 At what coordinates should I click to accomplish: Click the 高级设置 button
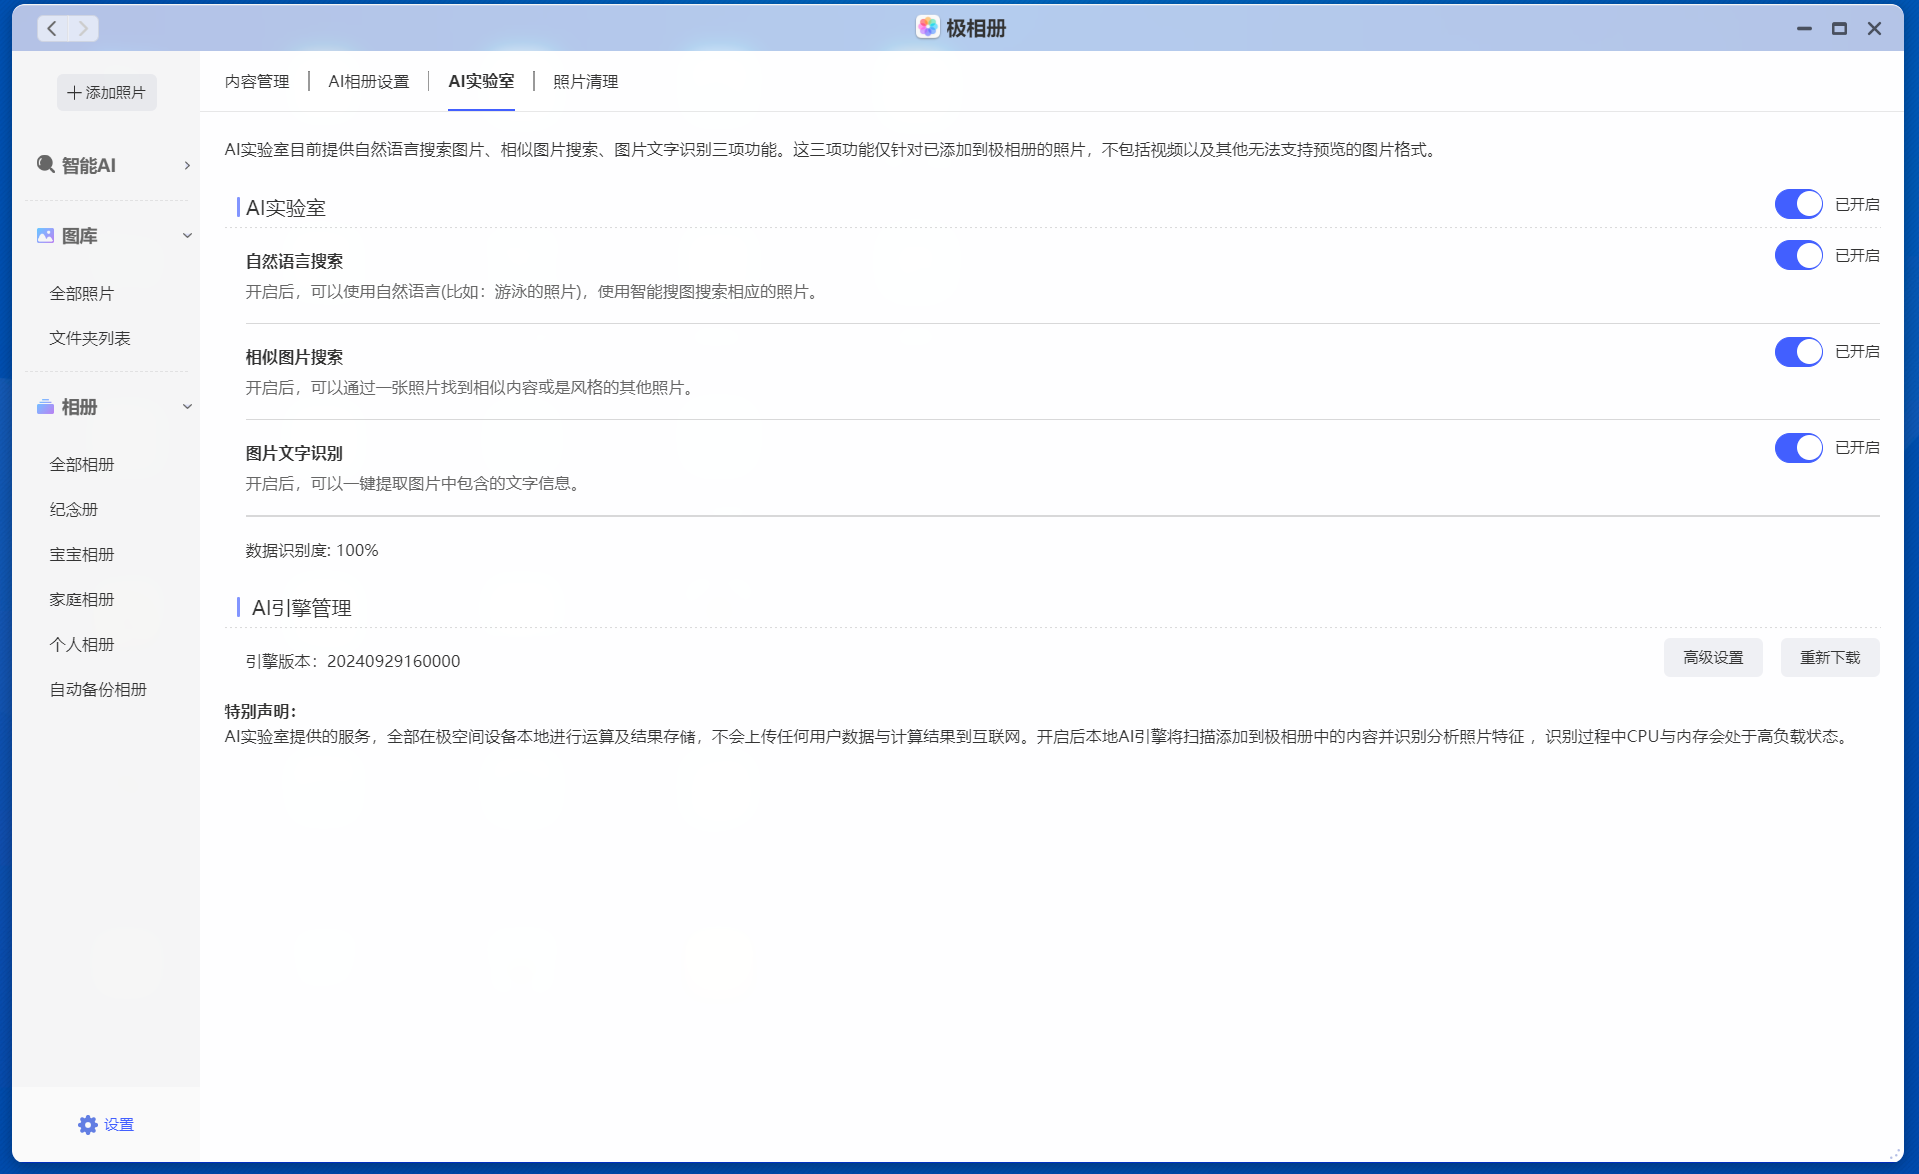point(1712,657)
